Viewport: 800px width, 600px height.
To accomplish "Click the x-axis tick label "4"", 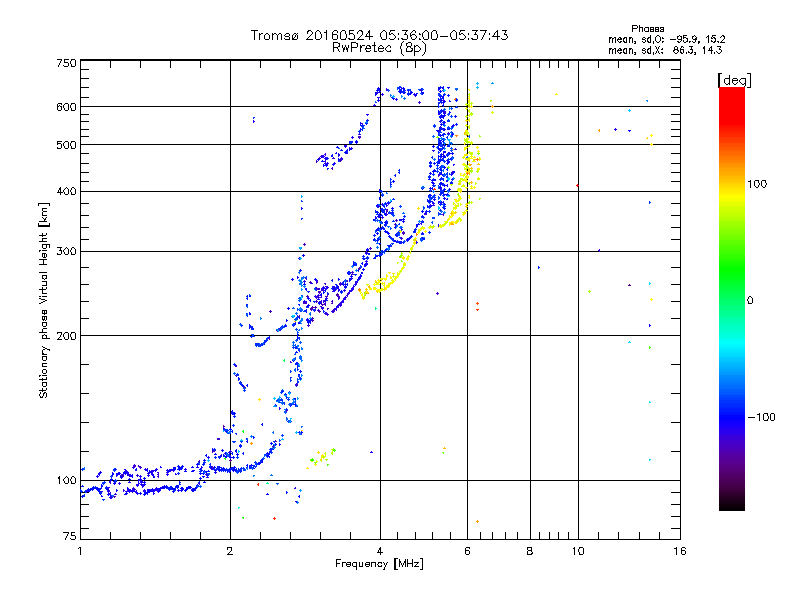I will tap(380, 551).
